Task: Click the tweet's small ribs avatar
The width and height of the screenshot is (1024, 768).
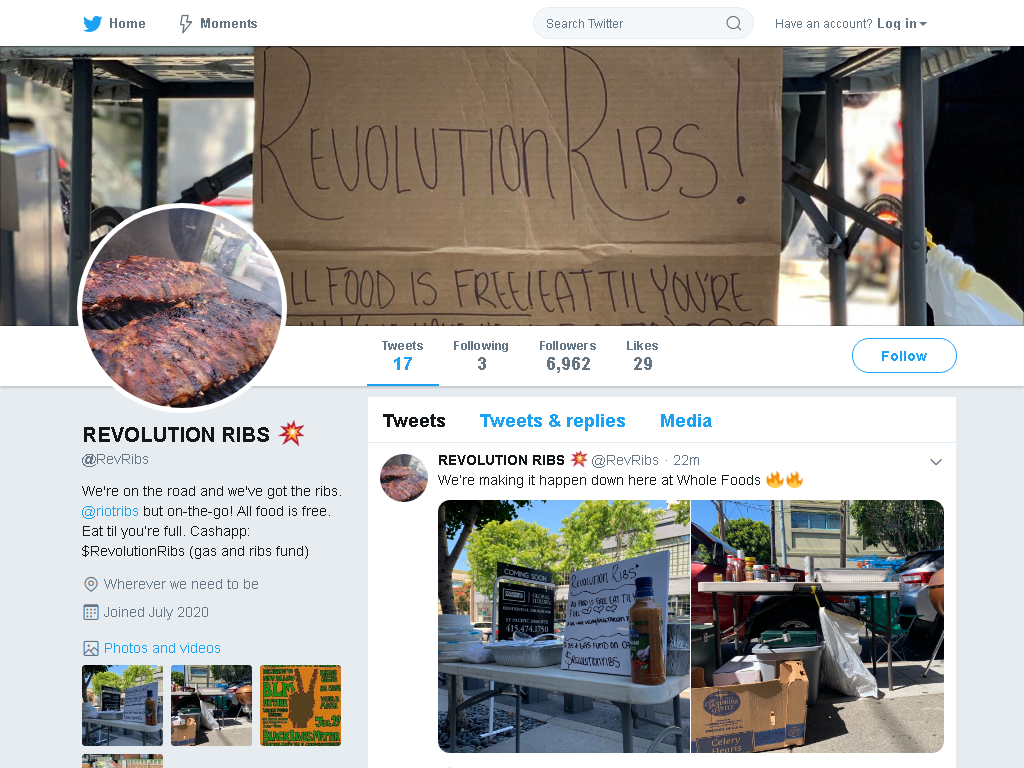Action: pyautogui.click(x=404, y=477)
